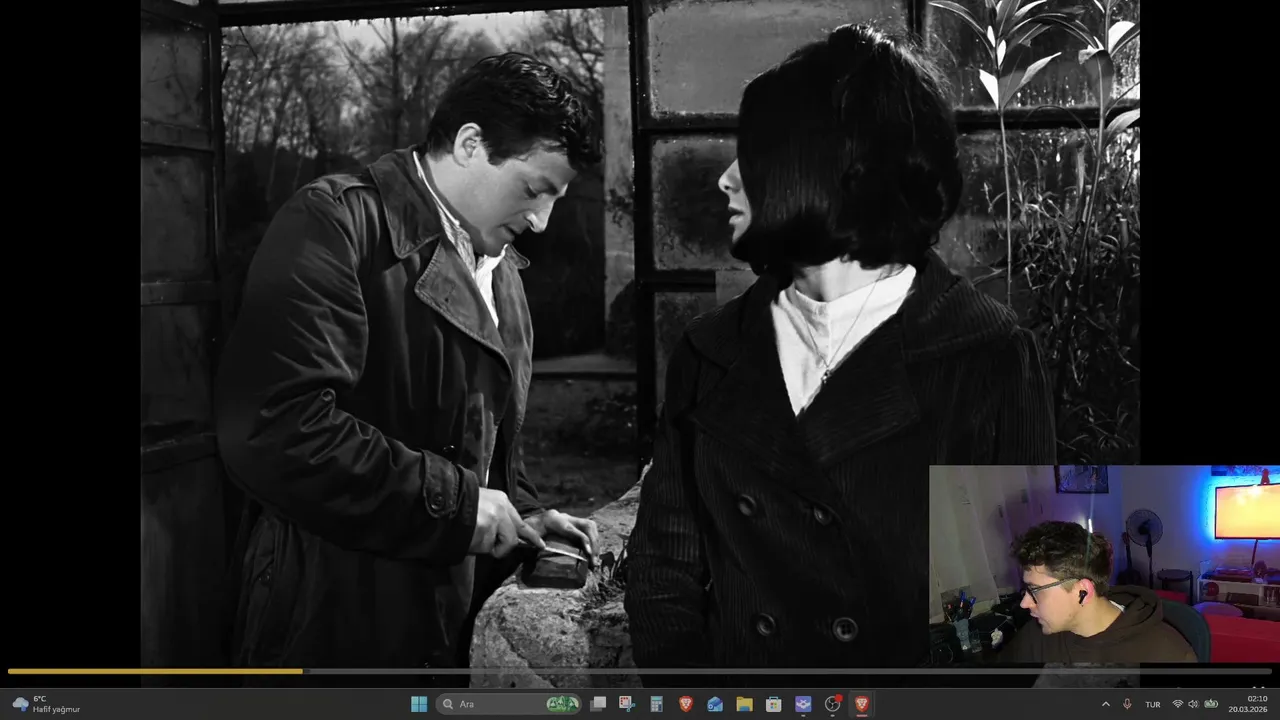
Task: Switch the TUR keyboard language
Action: [x=1153, y=704]
